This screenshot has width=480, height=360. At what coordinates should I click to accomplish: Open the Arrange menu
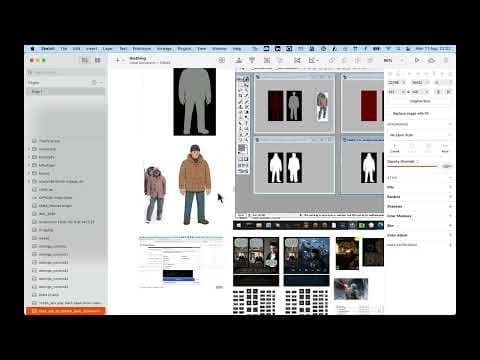[x=164, y=49]
